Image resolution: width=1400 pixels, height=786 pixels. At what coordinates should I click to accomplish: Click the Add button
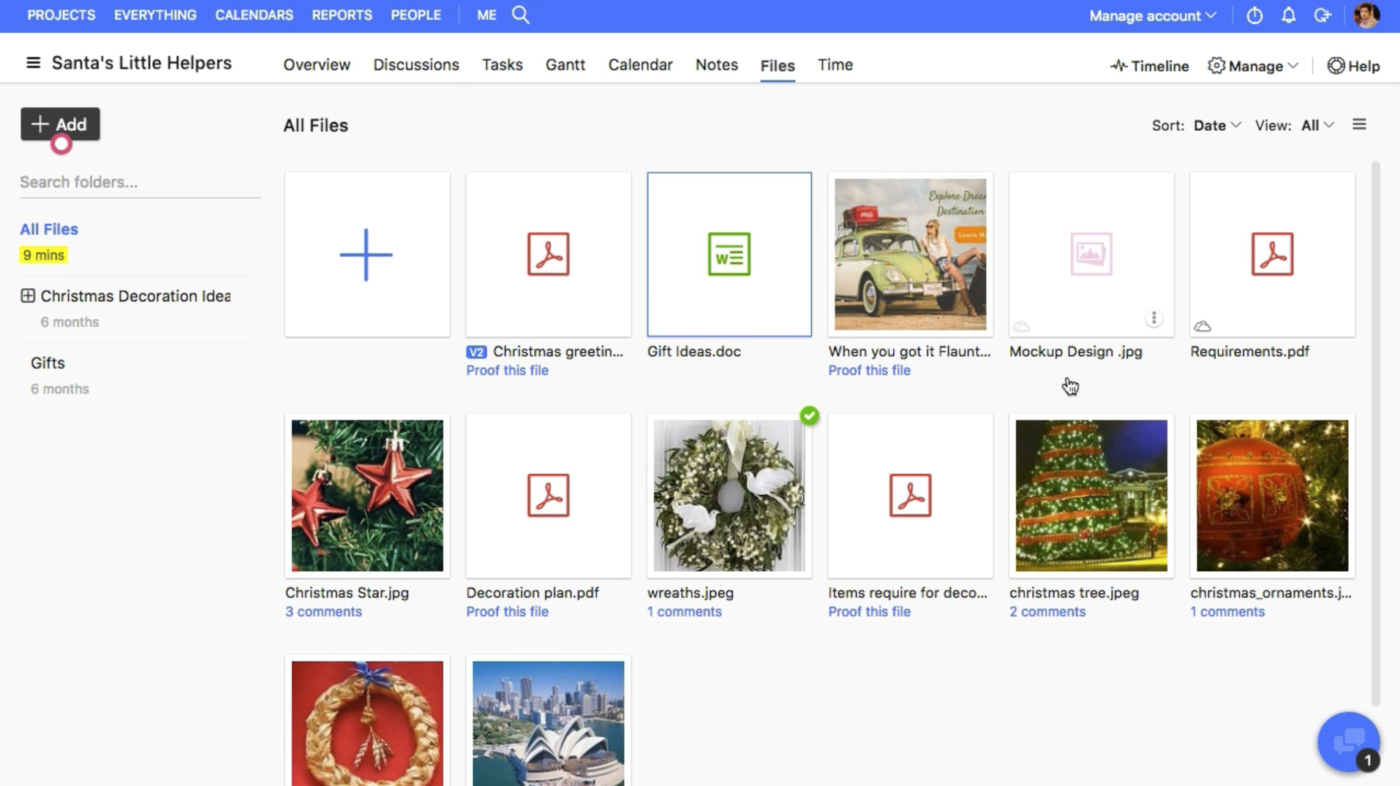tap(60, 124)
